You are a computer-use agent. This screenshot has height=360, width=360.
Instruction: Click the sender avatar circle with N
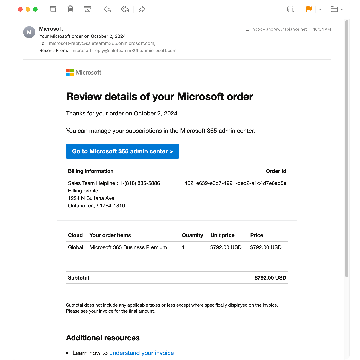point(29,32)
